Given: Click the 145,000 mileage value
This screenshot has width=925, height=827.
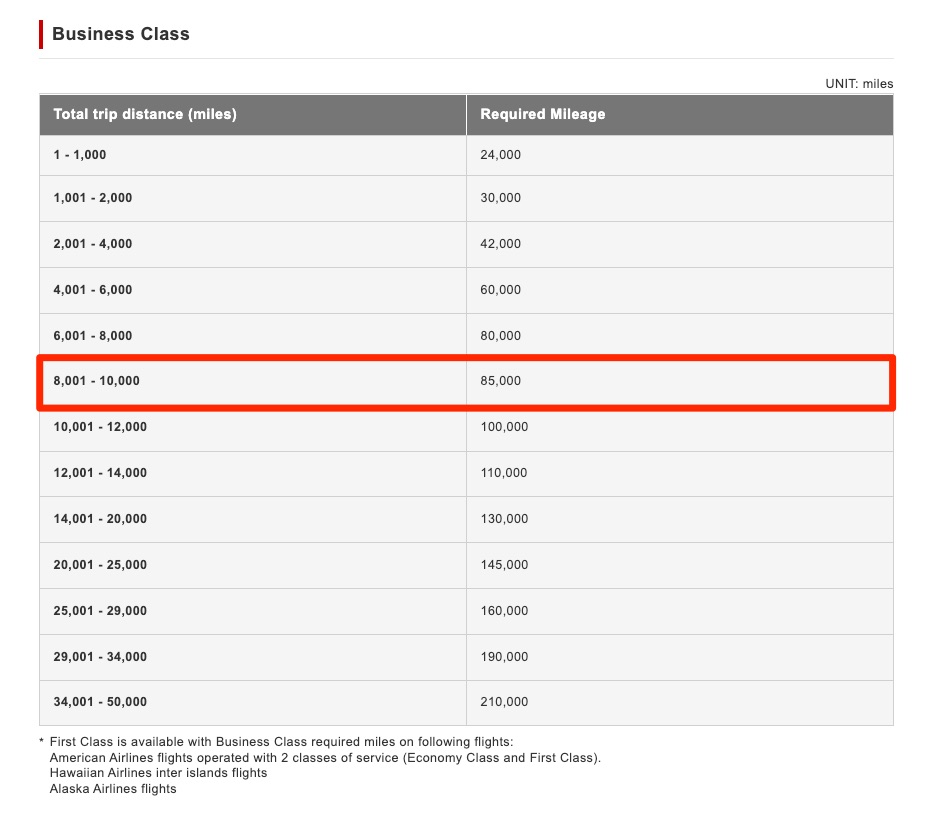Looking at the screenshot, I should click(504, 565).
